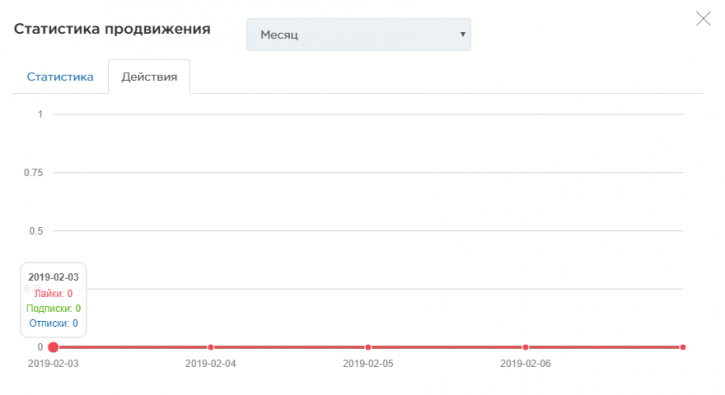The height and width of the screenshot is (395, 725).
Task: Click the chart data point at 2019-02-05
Action: point(368,347)
